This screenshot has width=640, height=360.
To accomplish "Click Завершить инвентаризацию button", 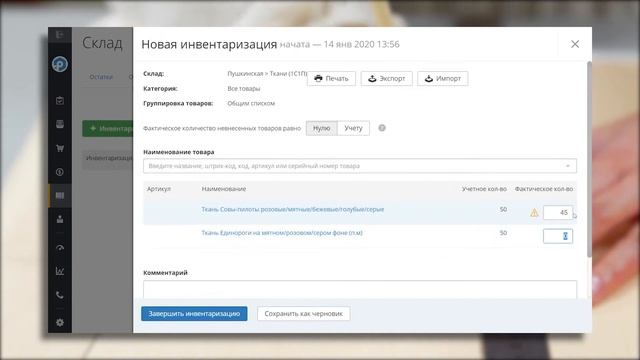I will (194, 314).
